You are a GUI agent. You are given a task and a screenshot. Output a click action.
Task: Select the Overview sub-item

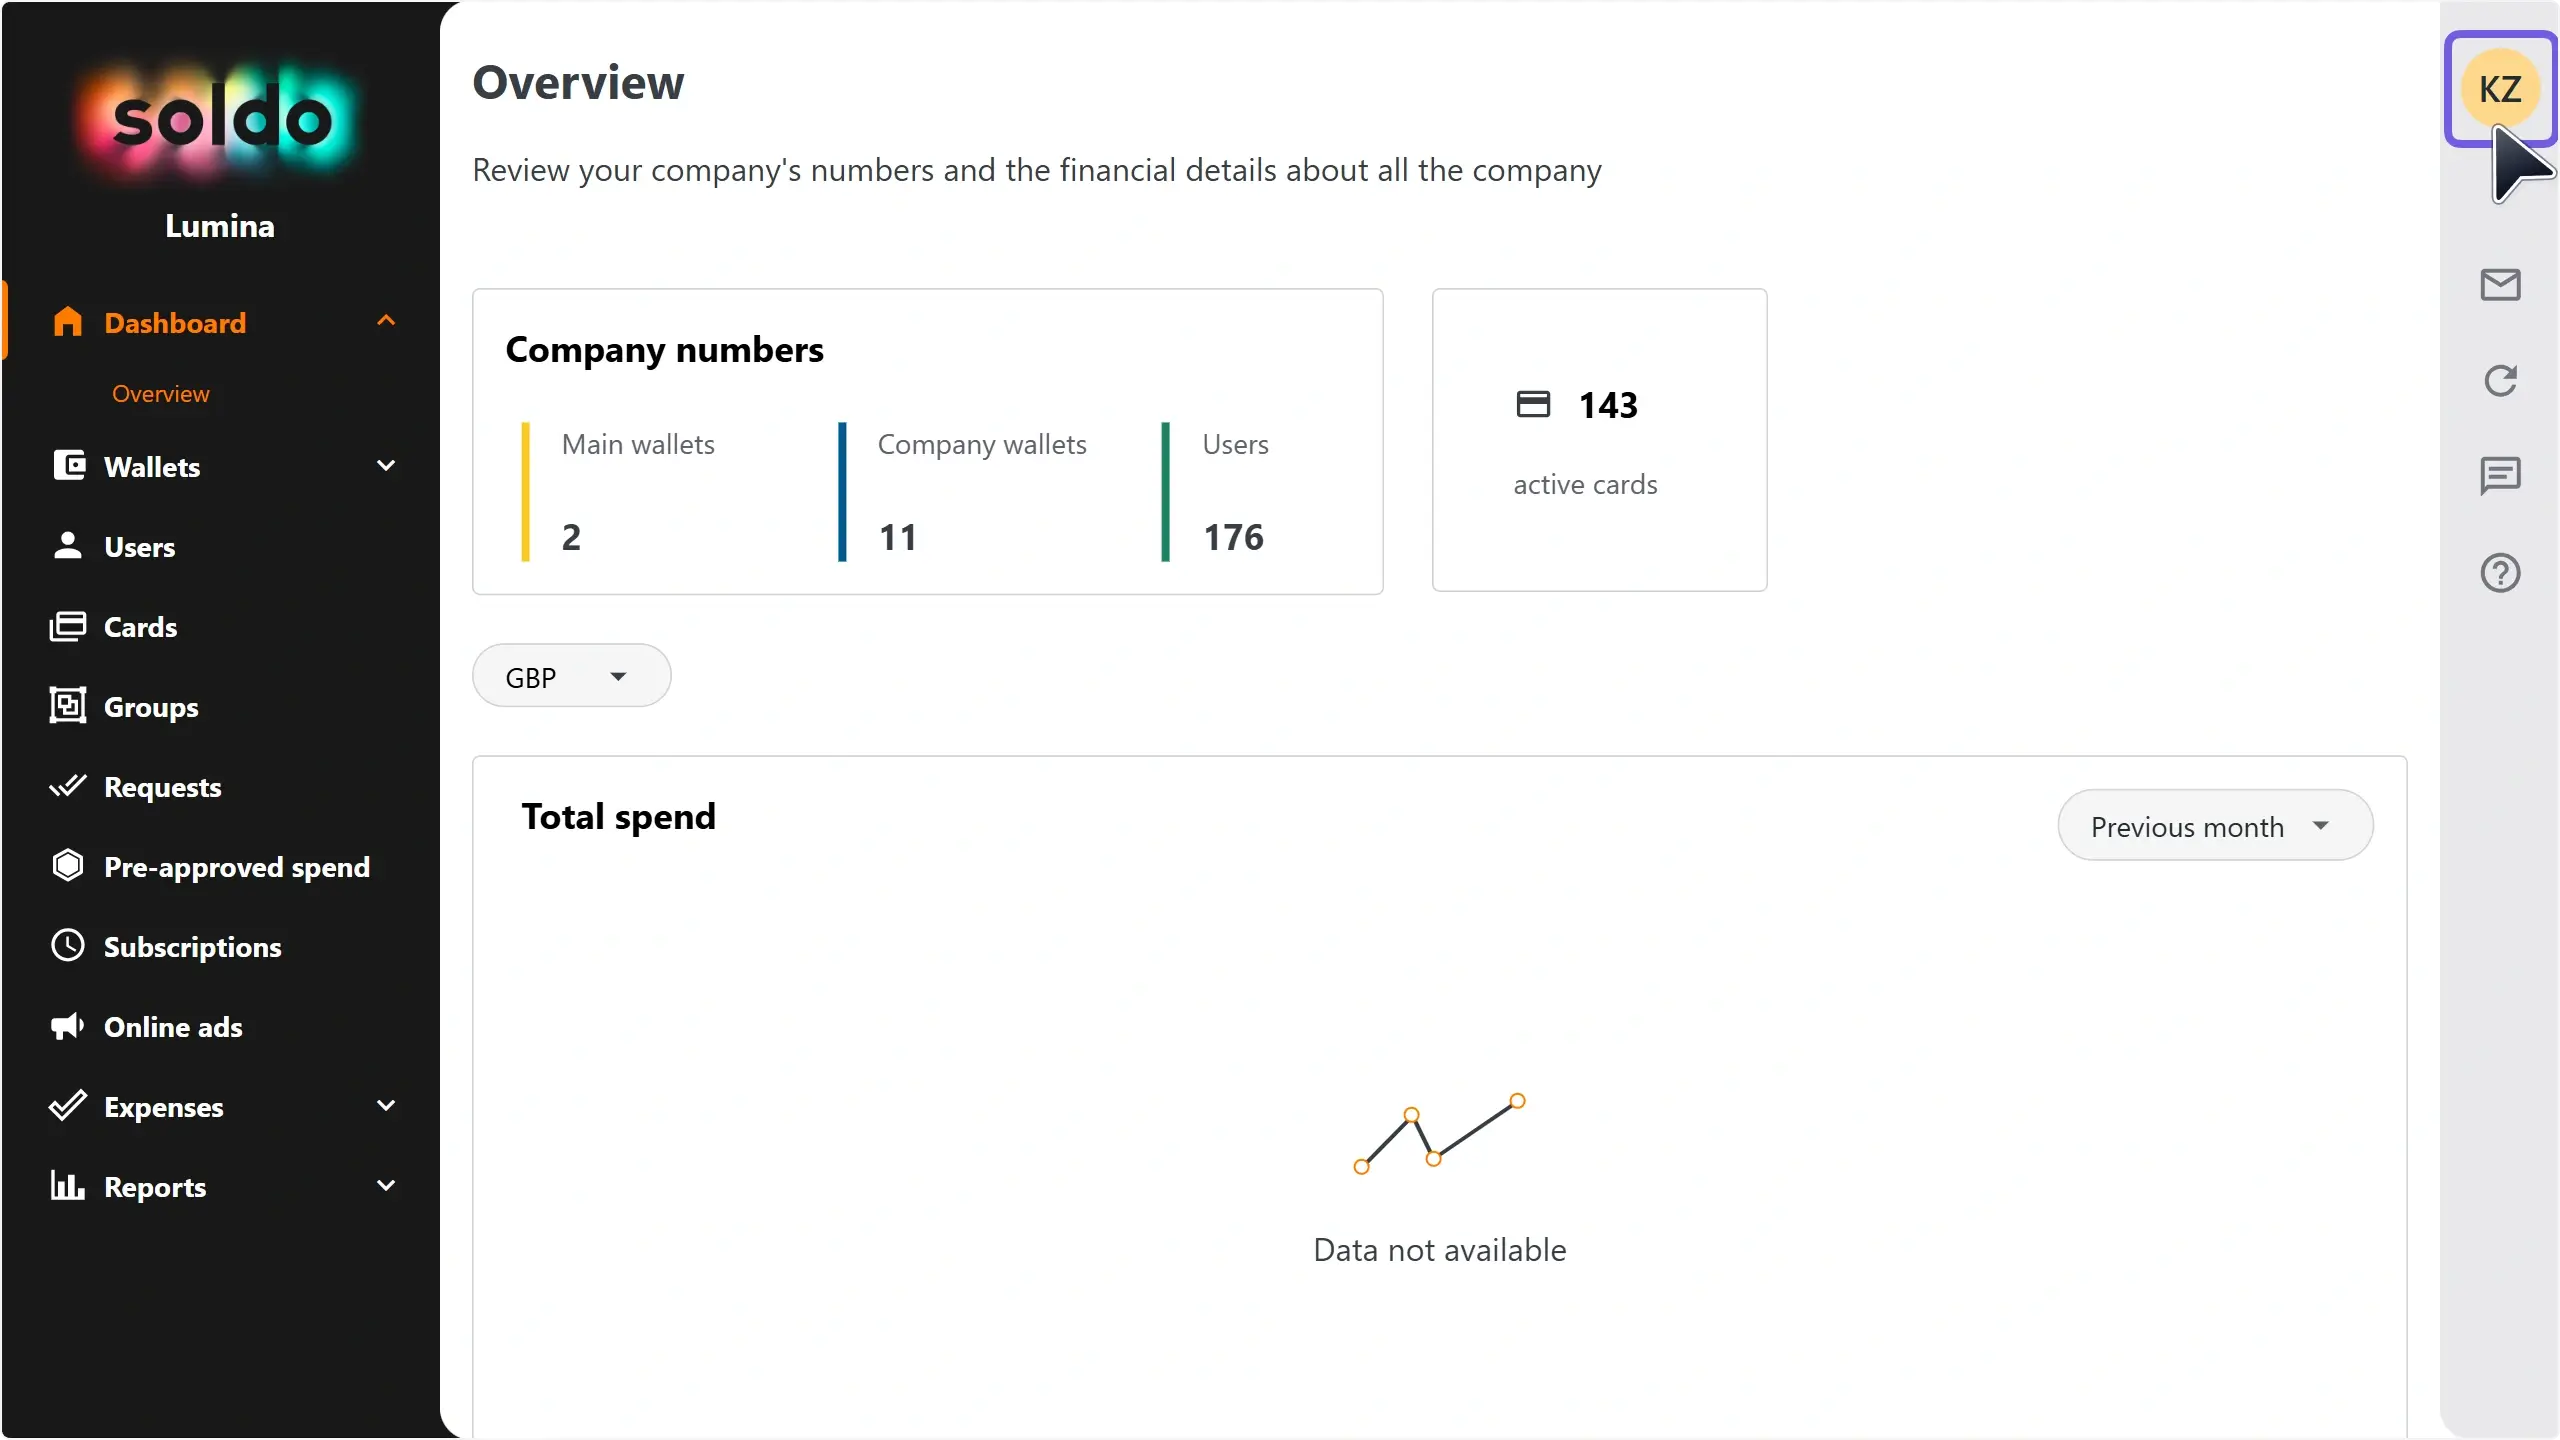click(160, 394)
